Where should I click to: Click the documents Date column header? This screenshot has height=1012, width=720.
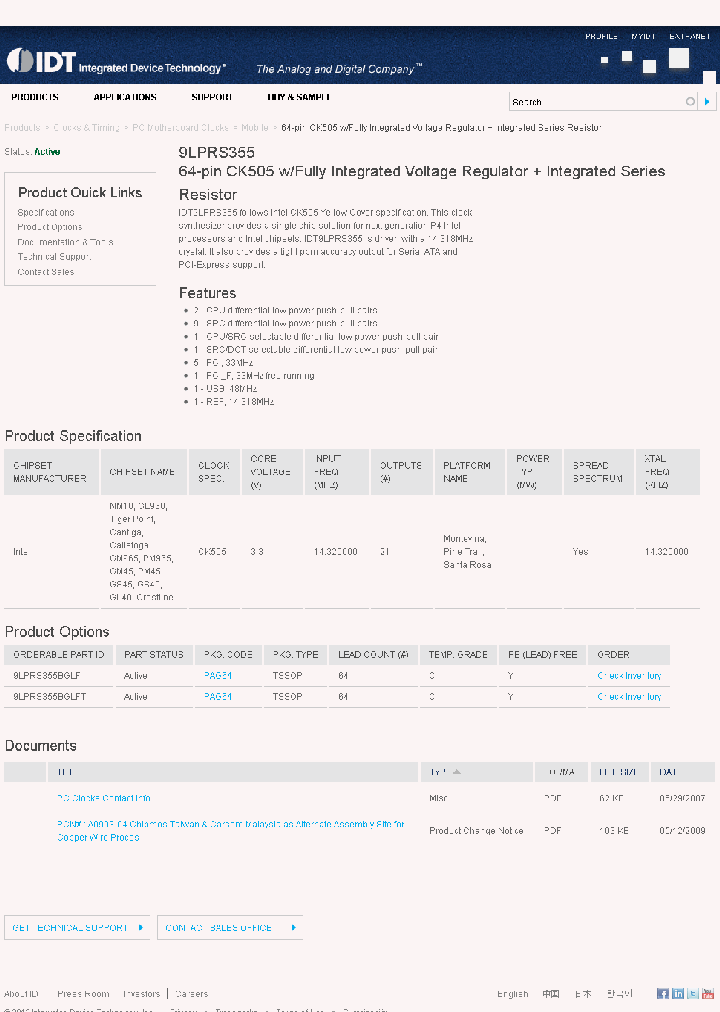pos(683,772)
